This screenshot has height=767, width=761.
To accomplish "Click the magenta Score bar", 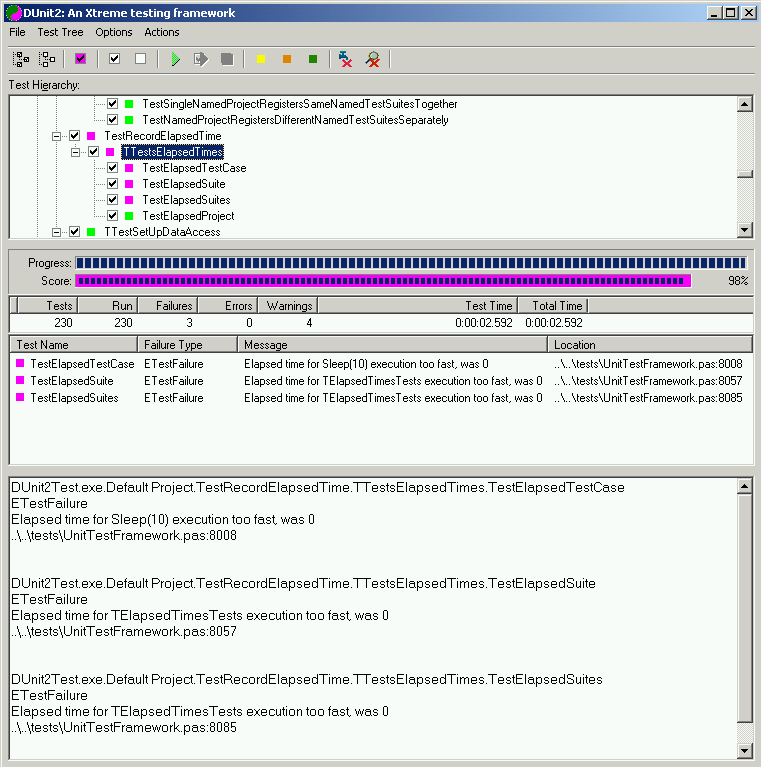I will click(383, 281).
